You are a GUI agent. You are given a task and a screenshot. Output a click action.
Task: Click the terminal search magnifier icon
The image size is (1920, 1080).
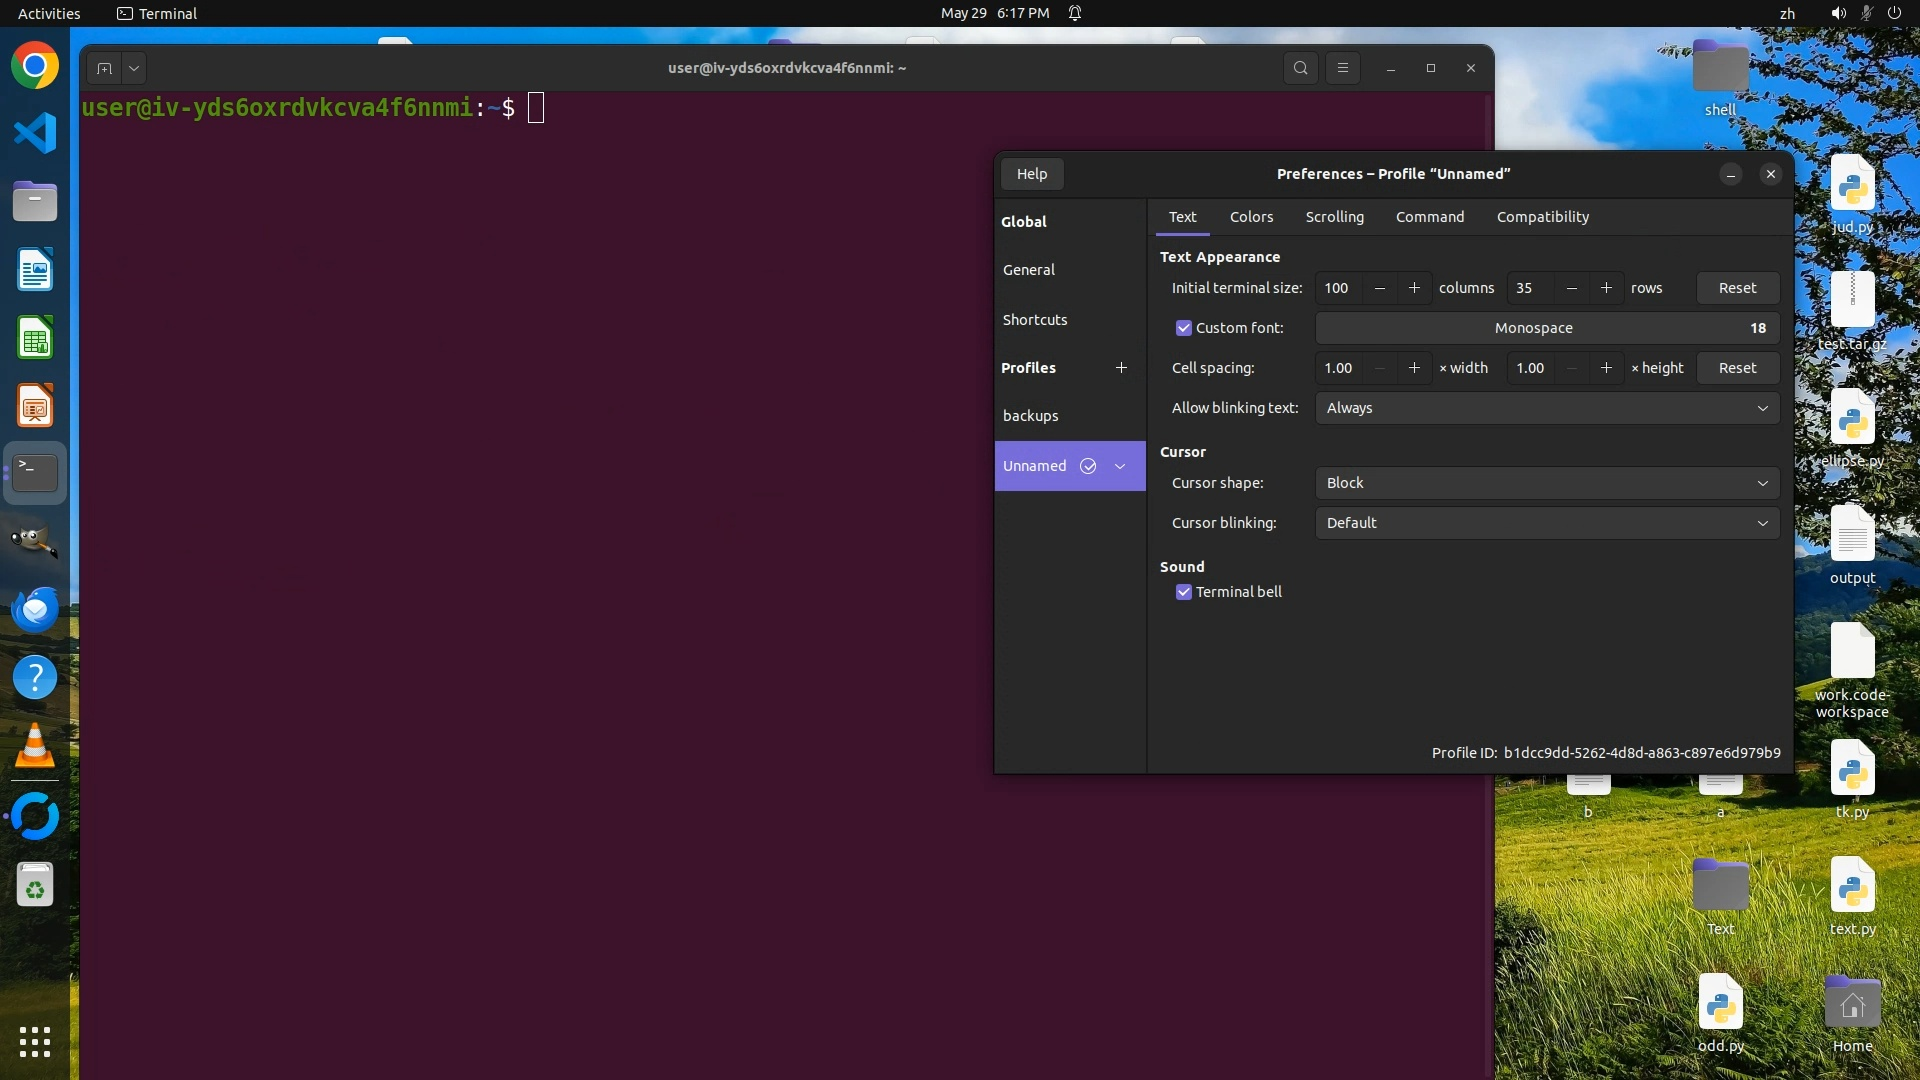[1300, 68]
